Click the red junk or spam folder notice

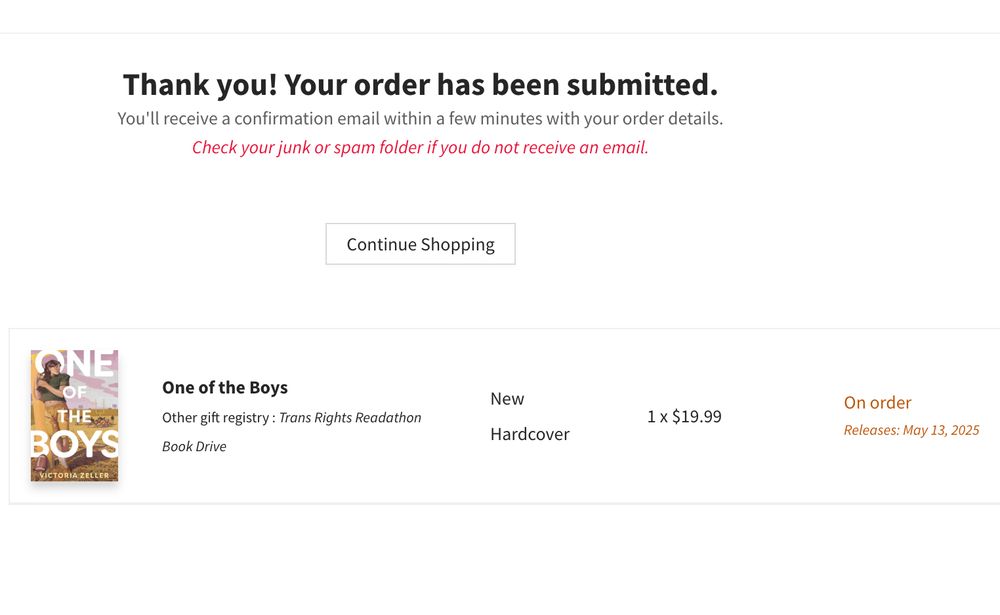pos(420,147)
